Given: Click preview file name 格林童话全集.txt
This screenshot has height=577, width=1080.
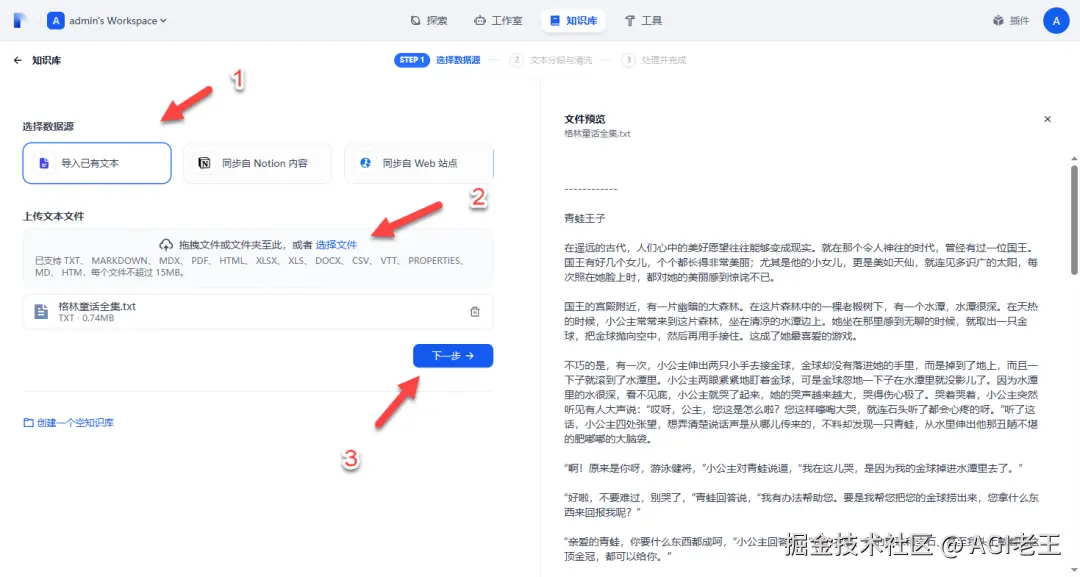Looking at the screenshot, I should [x=597, y=134].
